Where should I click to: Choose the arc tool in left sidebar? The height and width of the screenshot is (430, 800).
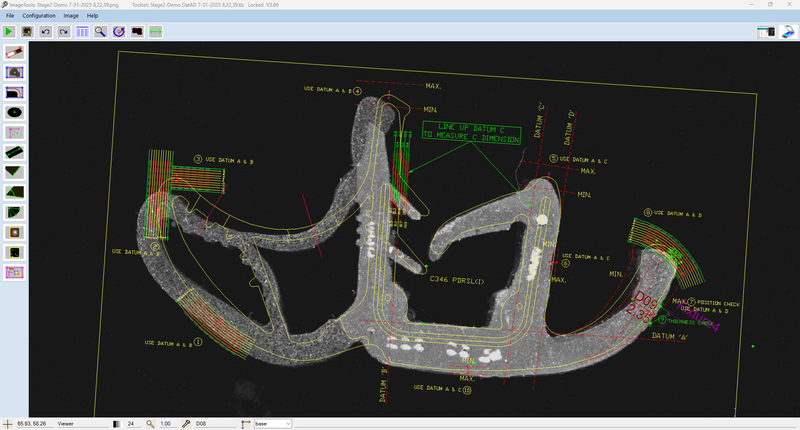[x=15, y=92]
